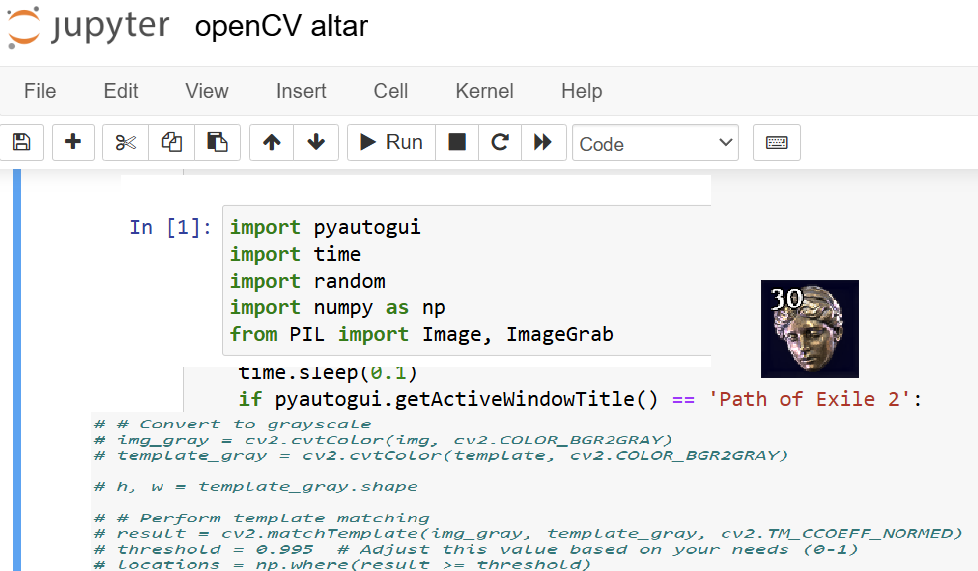Click the In [1] cell prompt
Screen dimensions: 978x571
[x=170, y=227]
